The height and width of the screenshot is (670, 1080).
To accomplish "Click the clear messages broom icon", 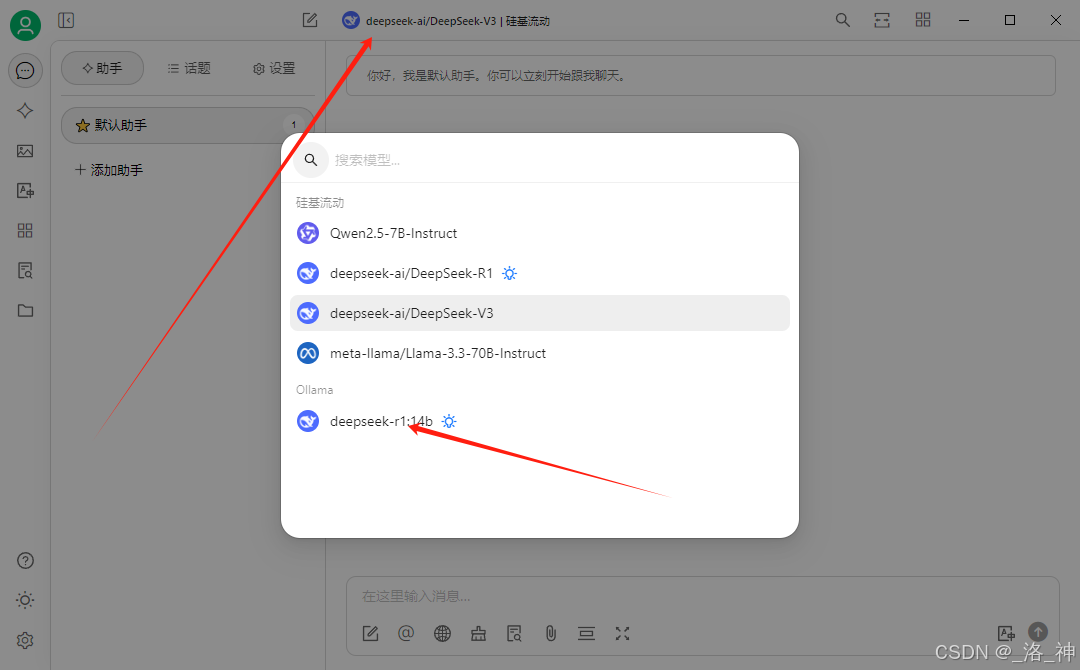I will click(x=478, y=634).
